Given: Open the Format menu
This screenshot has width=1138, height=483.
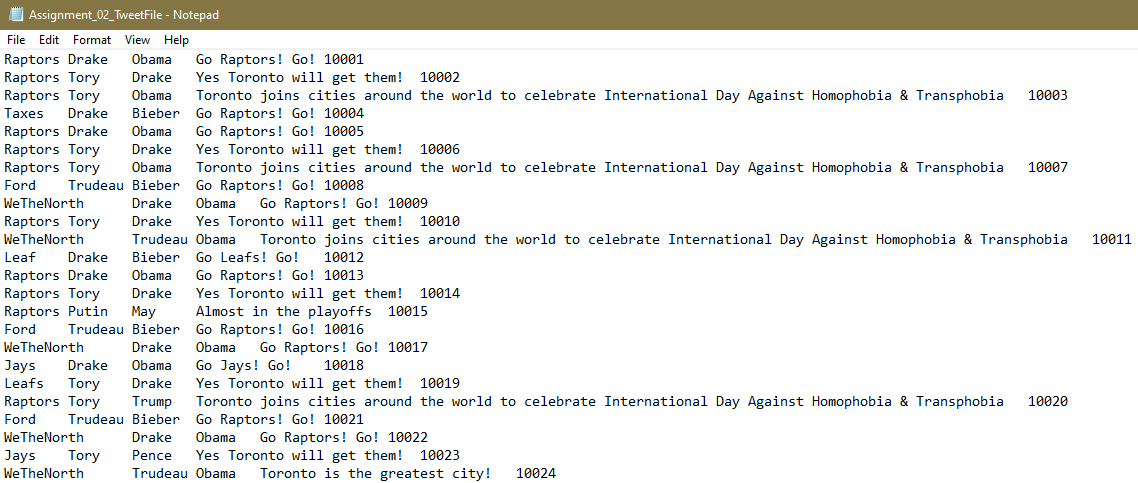Looking at the screenshot, I should [x=92, y=40].
